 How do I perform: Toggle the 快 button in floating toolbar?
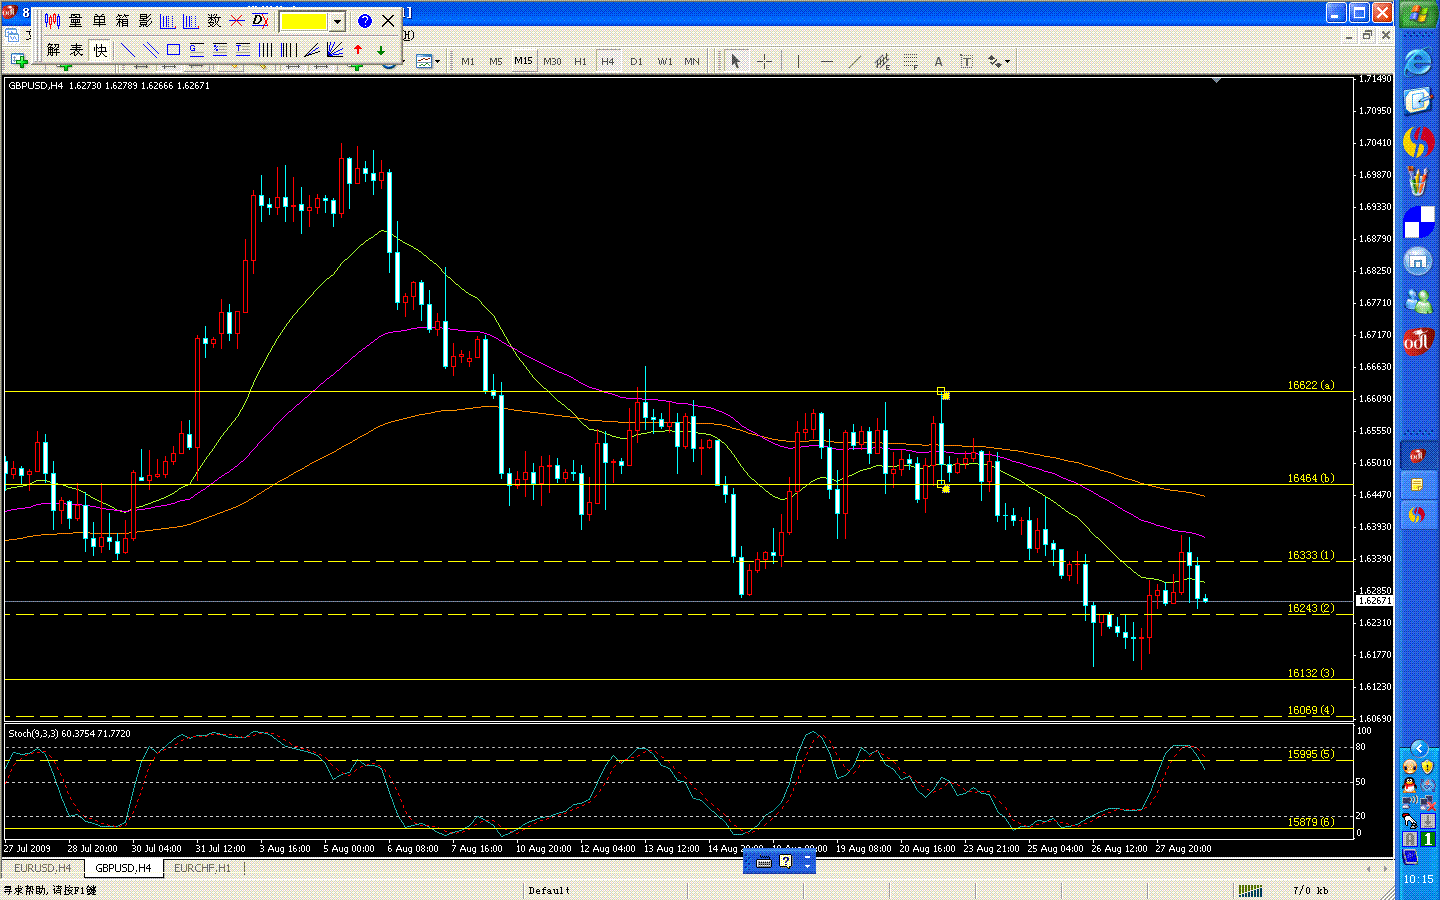(x=100, y=50)
